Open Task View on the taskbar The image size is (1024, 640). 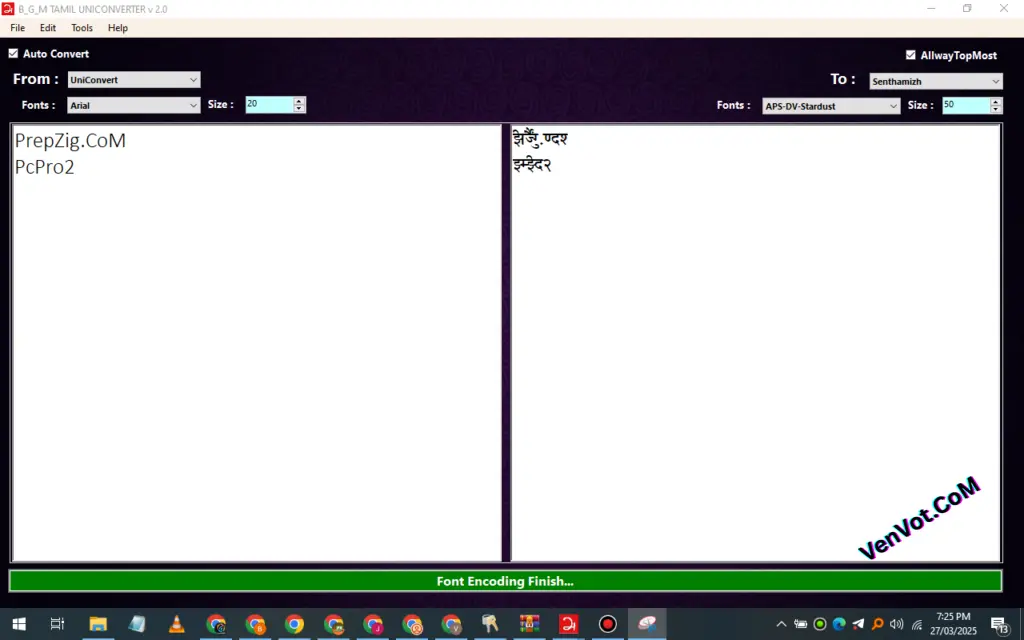click(57, 624)
